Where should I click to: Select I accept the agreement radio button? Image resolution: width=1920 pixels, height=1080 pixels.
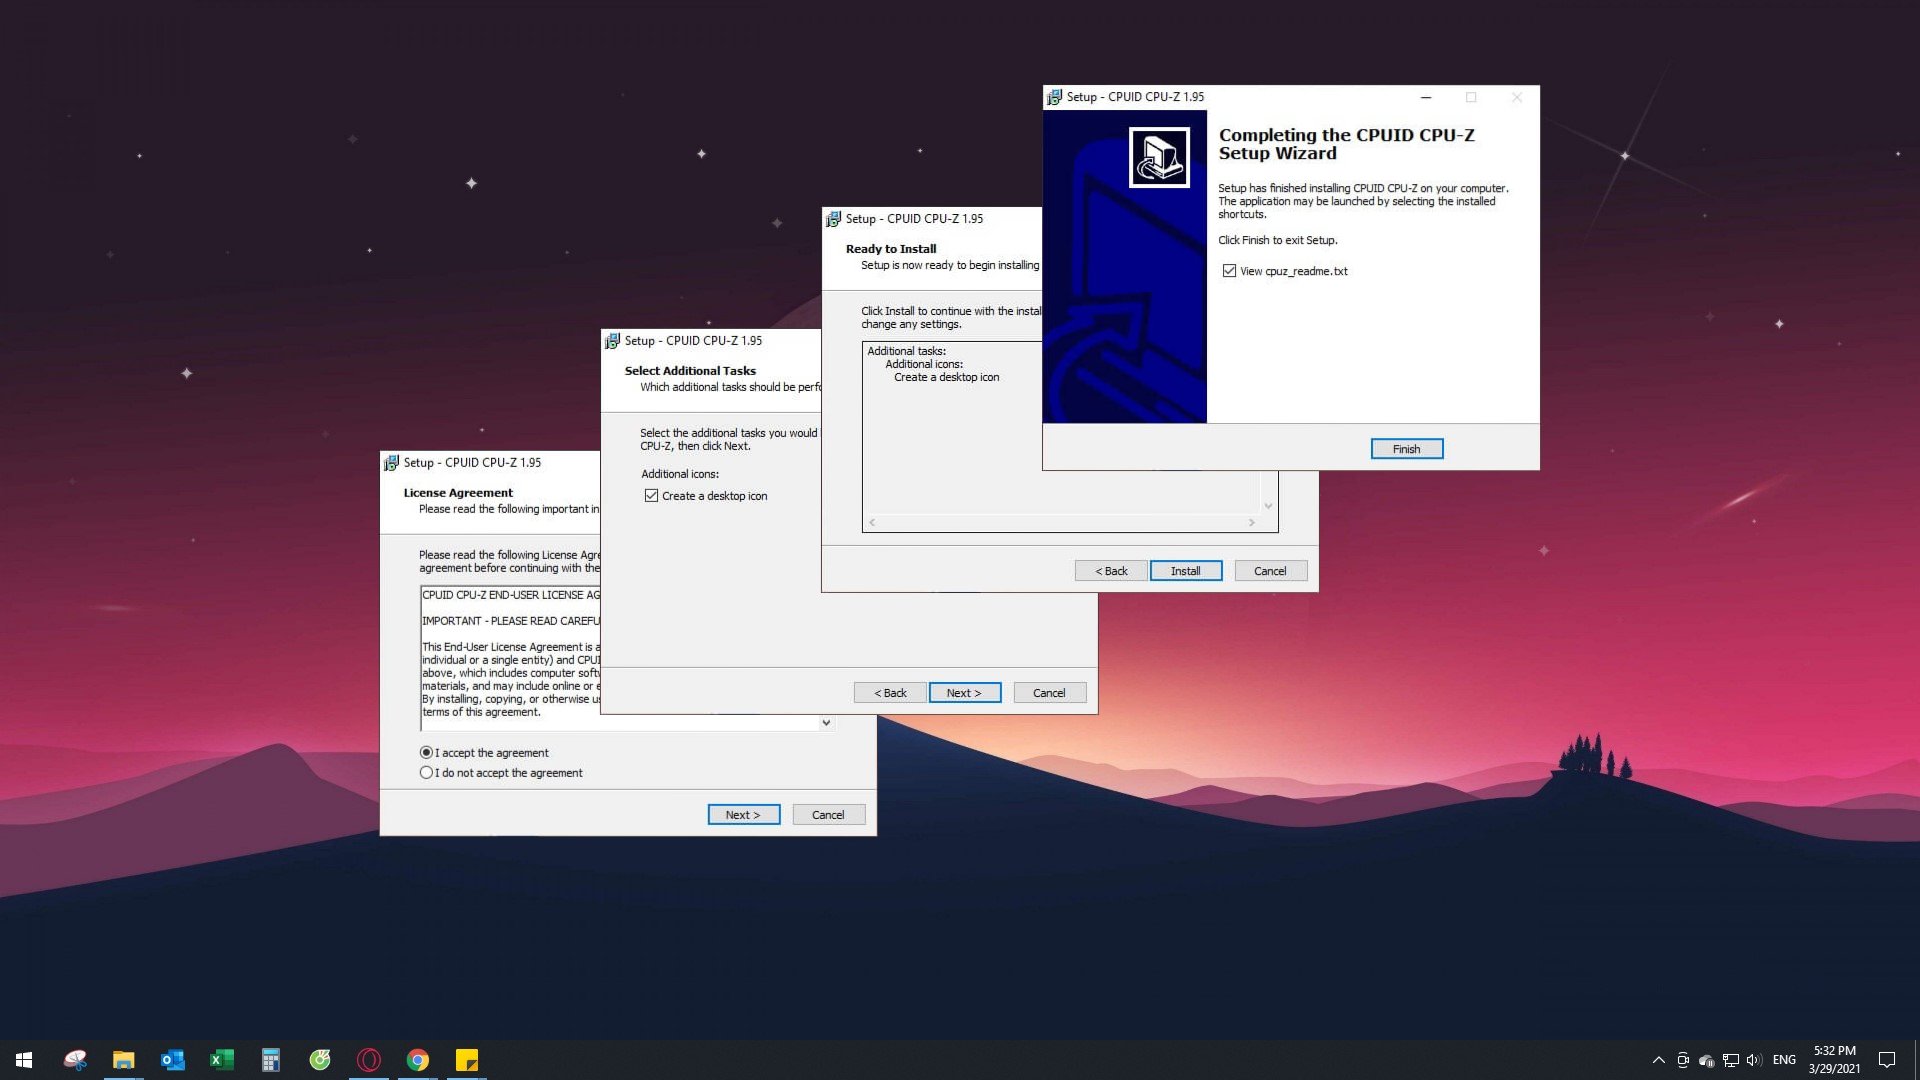pyautogui.click(x=426, y=753)
